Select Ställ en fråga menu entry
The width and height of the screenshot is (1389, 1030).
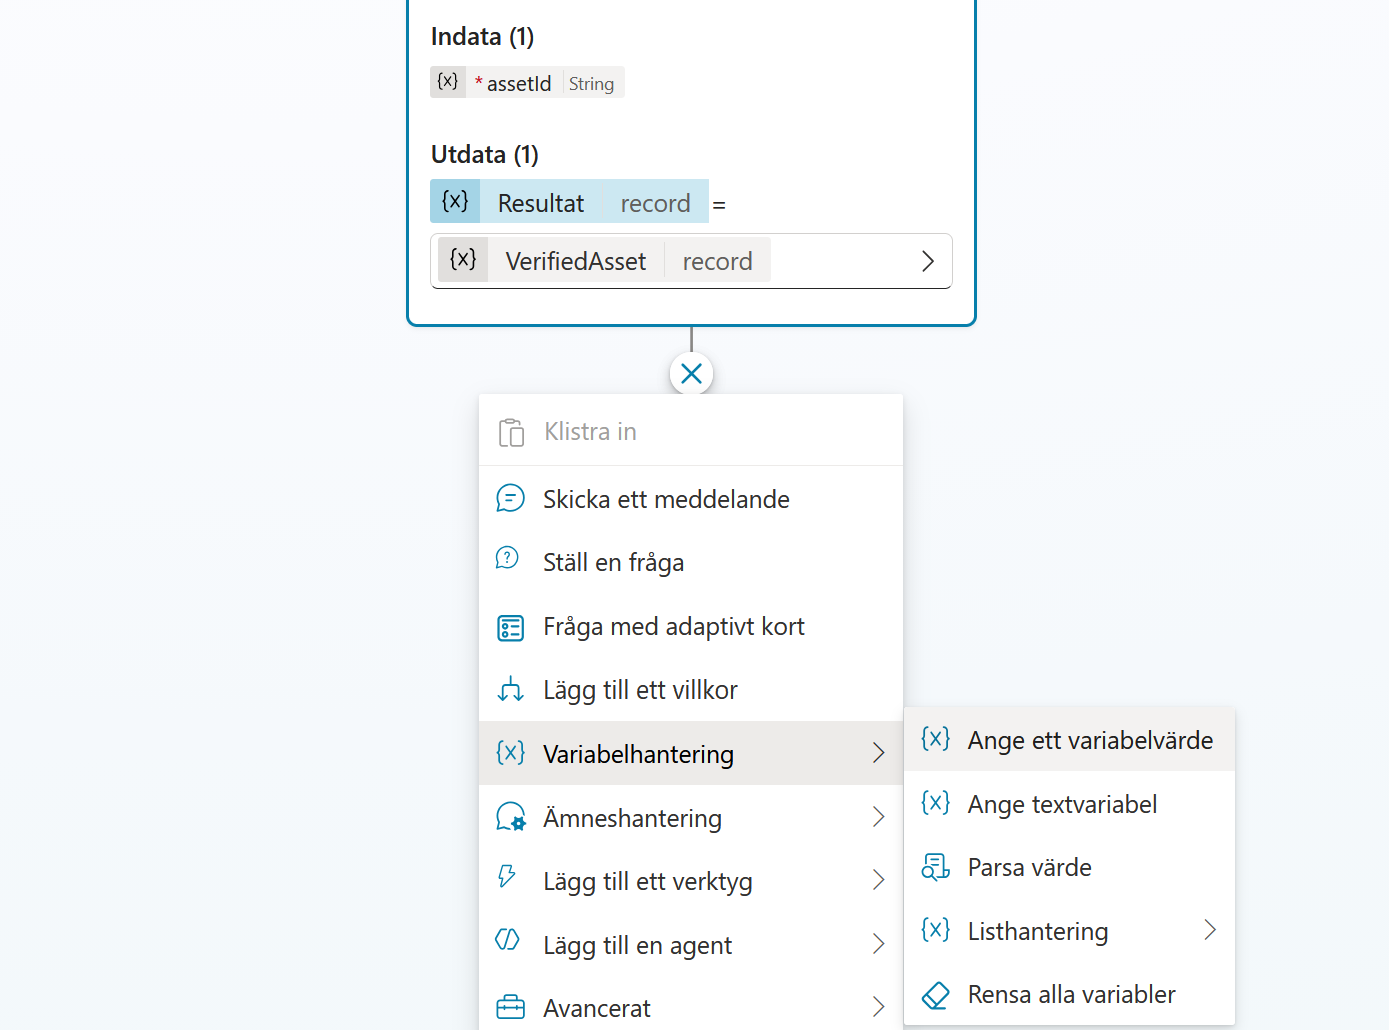click(691, 562)
